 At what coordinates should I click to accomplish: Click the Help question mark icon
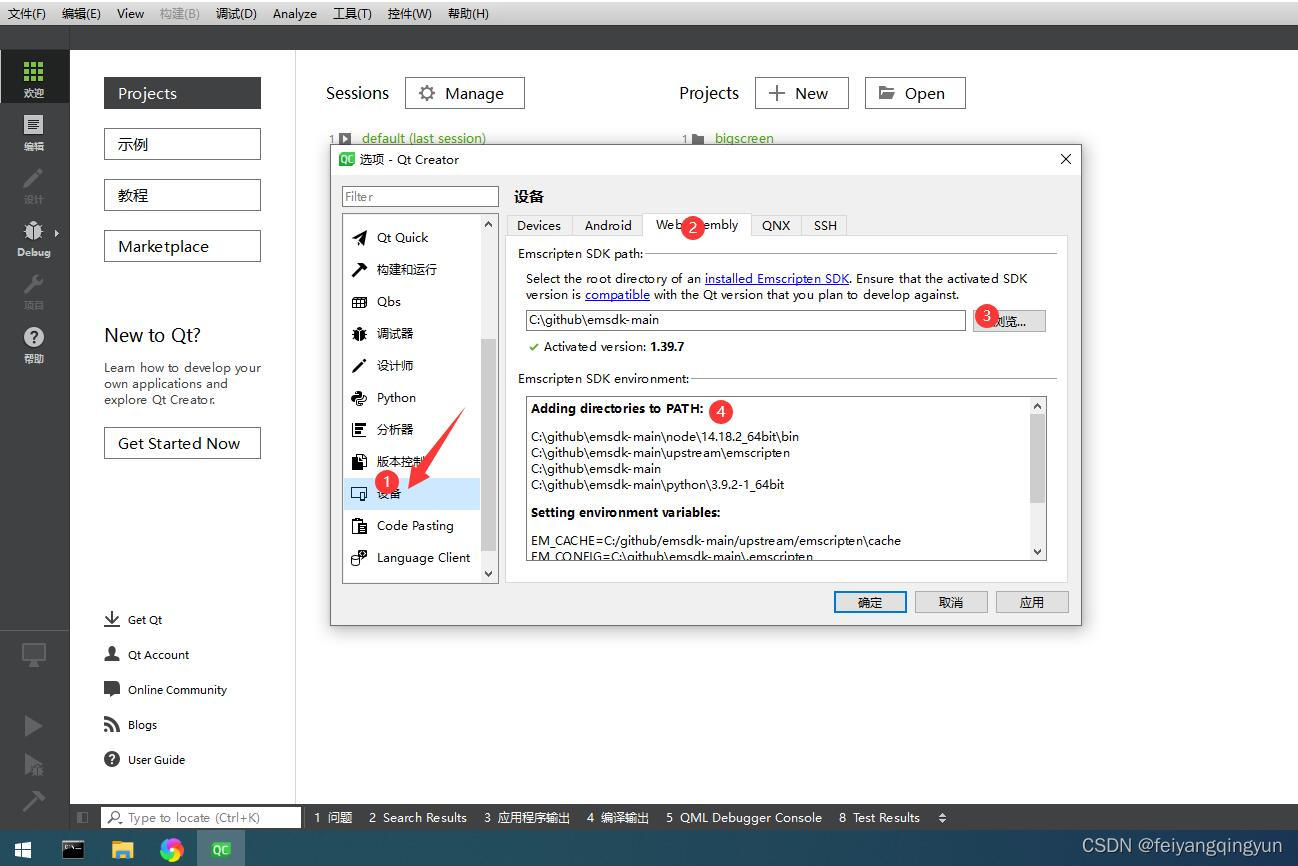click(x=34, y=343)
